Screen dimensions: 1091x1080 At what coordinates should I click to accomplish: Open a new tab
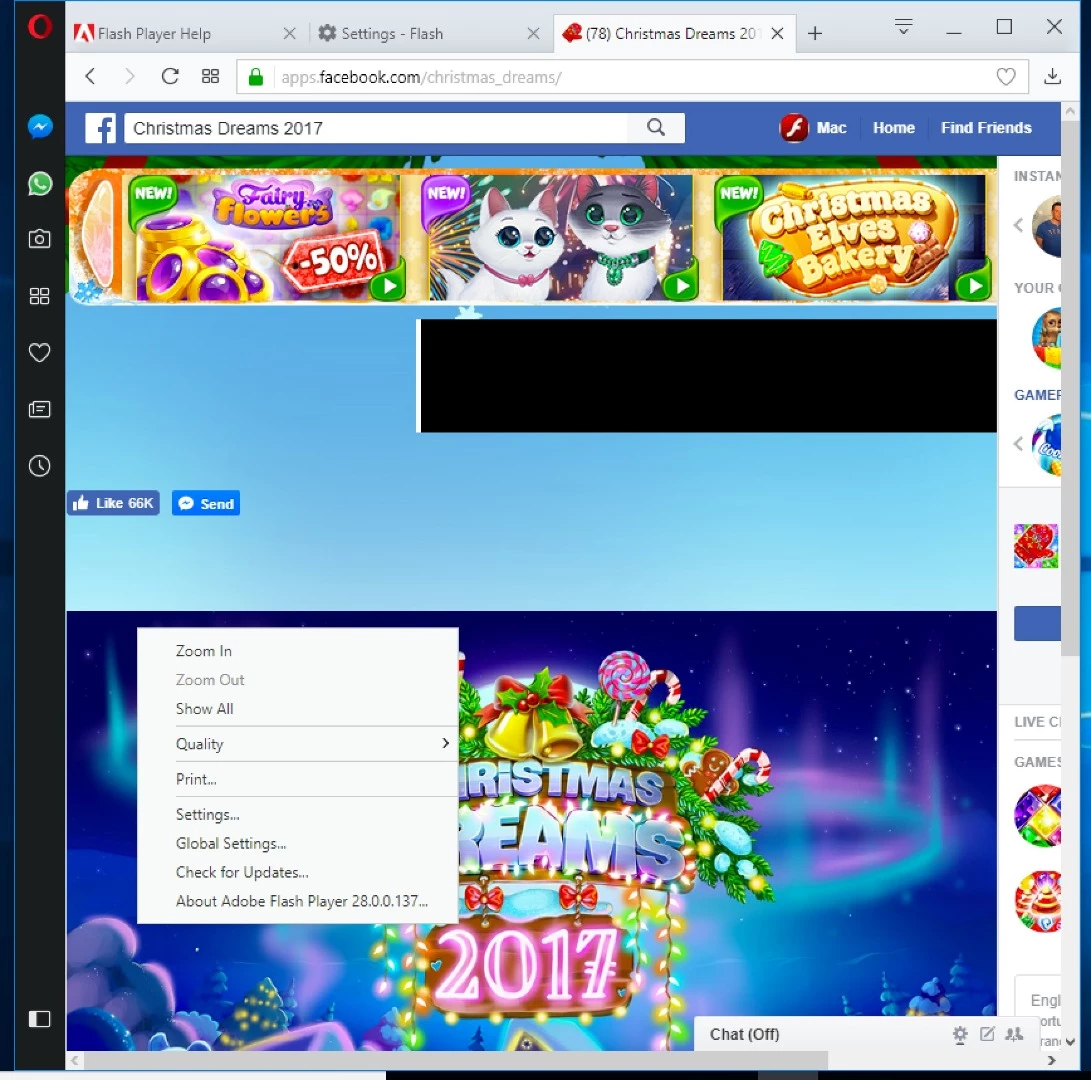[815, 33]
